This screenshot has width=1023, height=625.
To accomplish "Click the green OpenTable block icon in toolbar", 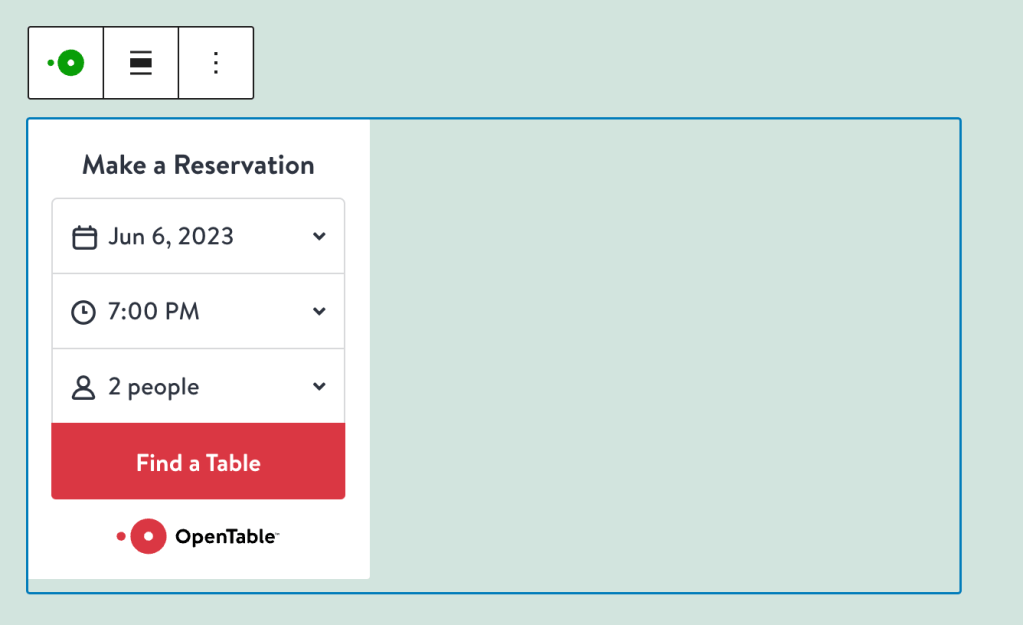I will tap(66, 63).
